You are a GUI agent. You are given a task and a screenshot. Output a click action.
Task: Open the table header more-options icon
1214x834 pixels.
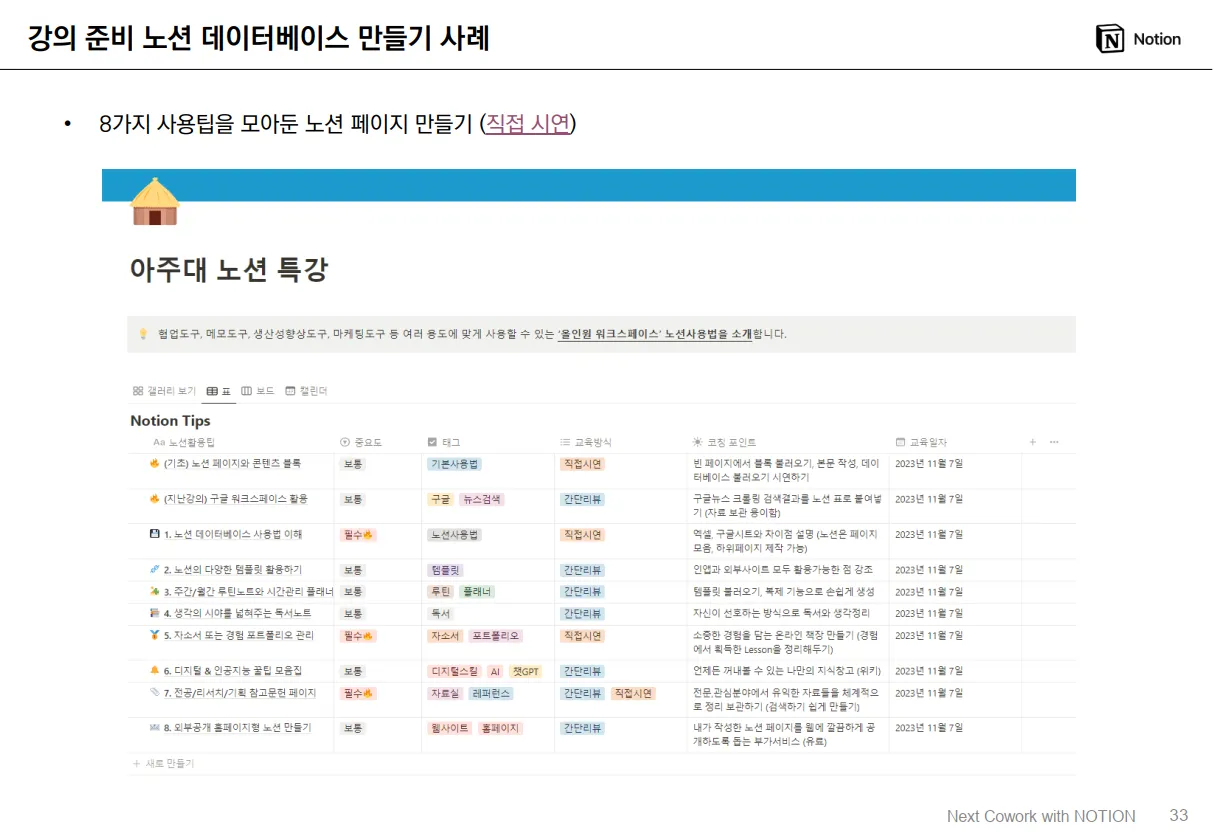coord(1054,442)
